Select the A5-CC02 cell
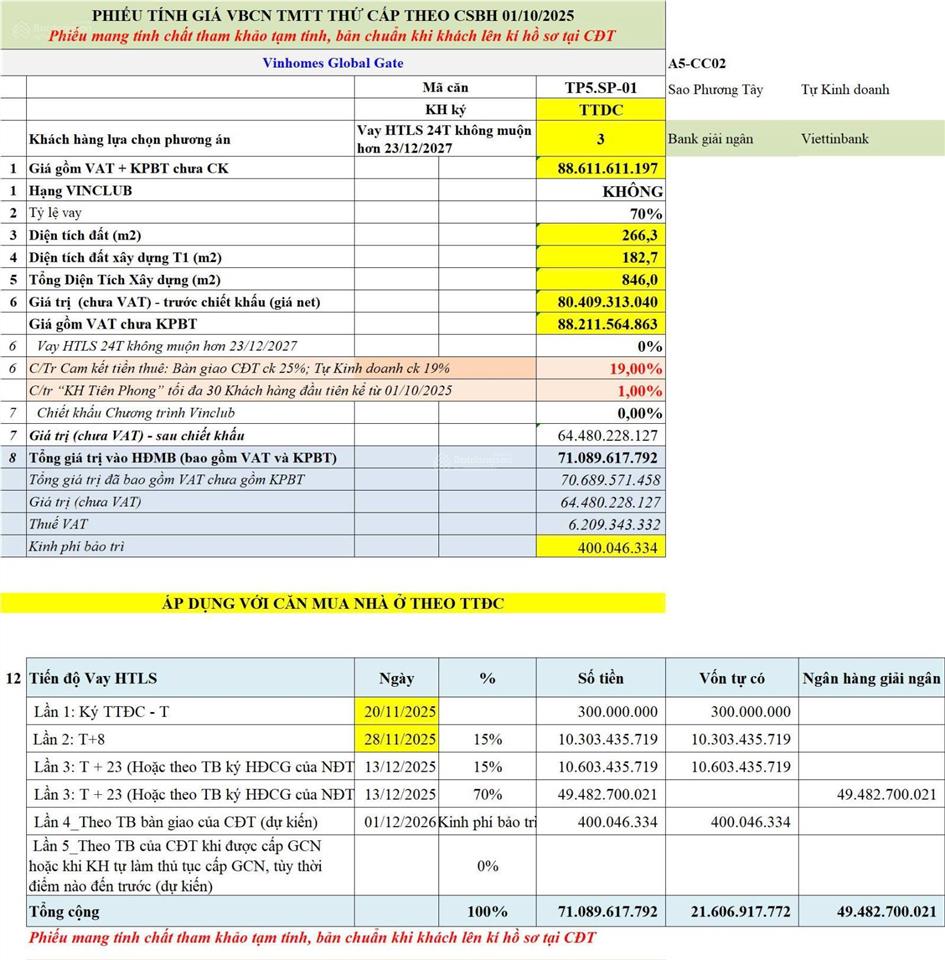The image size is (945, 960). coord(698,63)
